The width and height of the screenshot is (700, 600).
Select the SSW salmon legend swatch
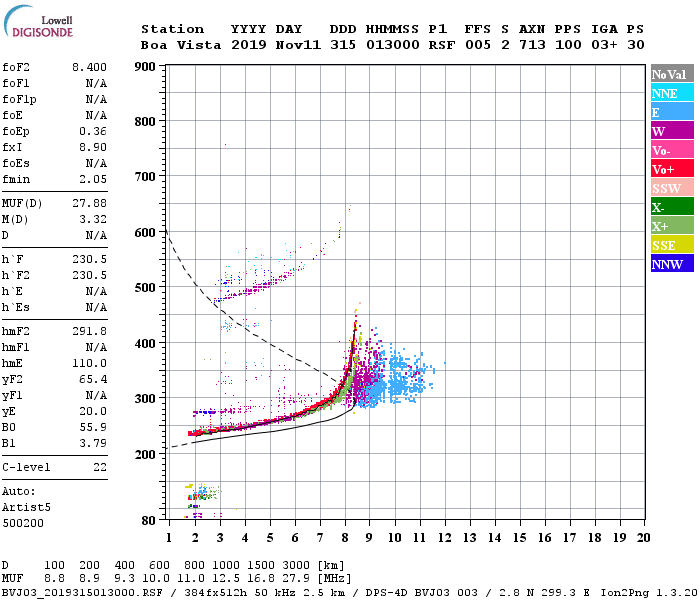pyautogui.click(x=672, y=187)
